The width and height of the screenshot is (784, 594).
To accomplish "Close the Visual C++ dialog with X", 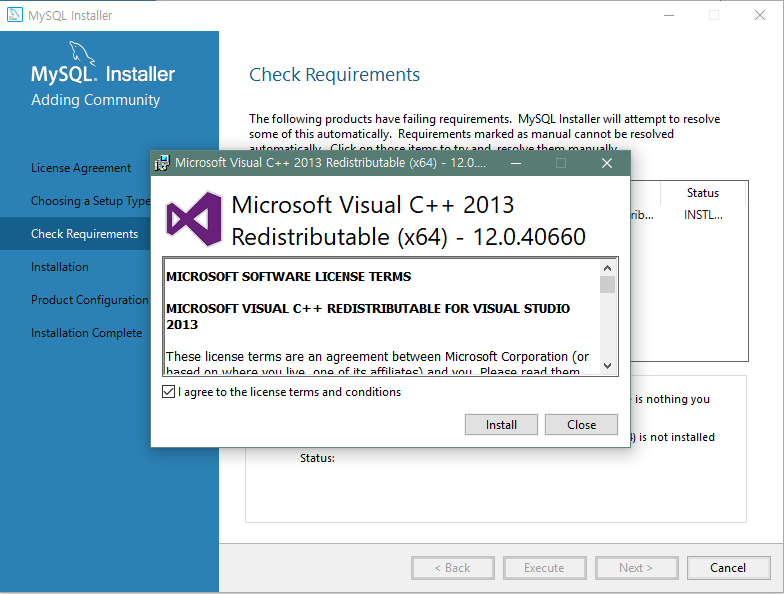I will coord(606,163).
